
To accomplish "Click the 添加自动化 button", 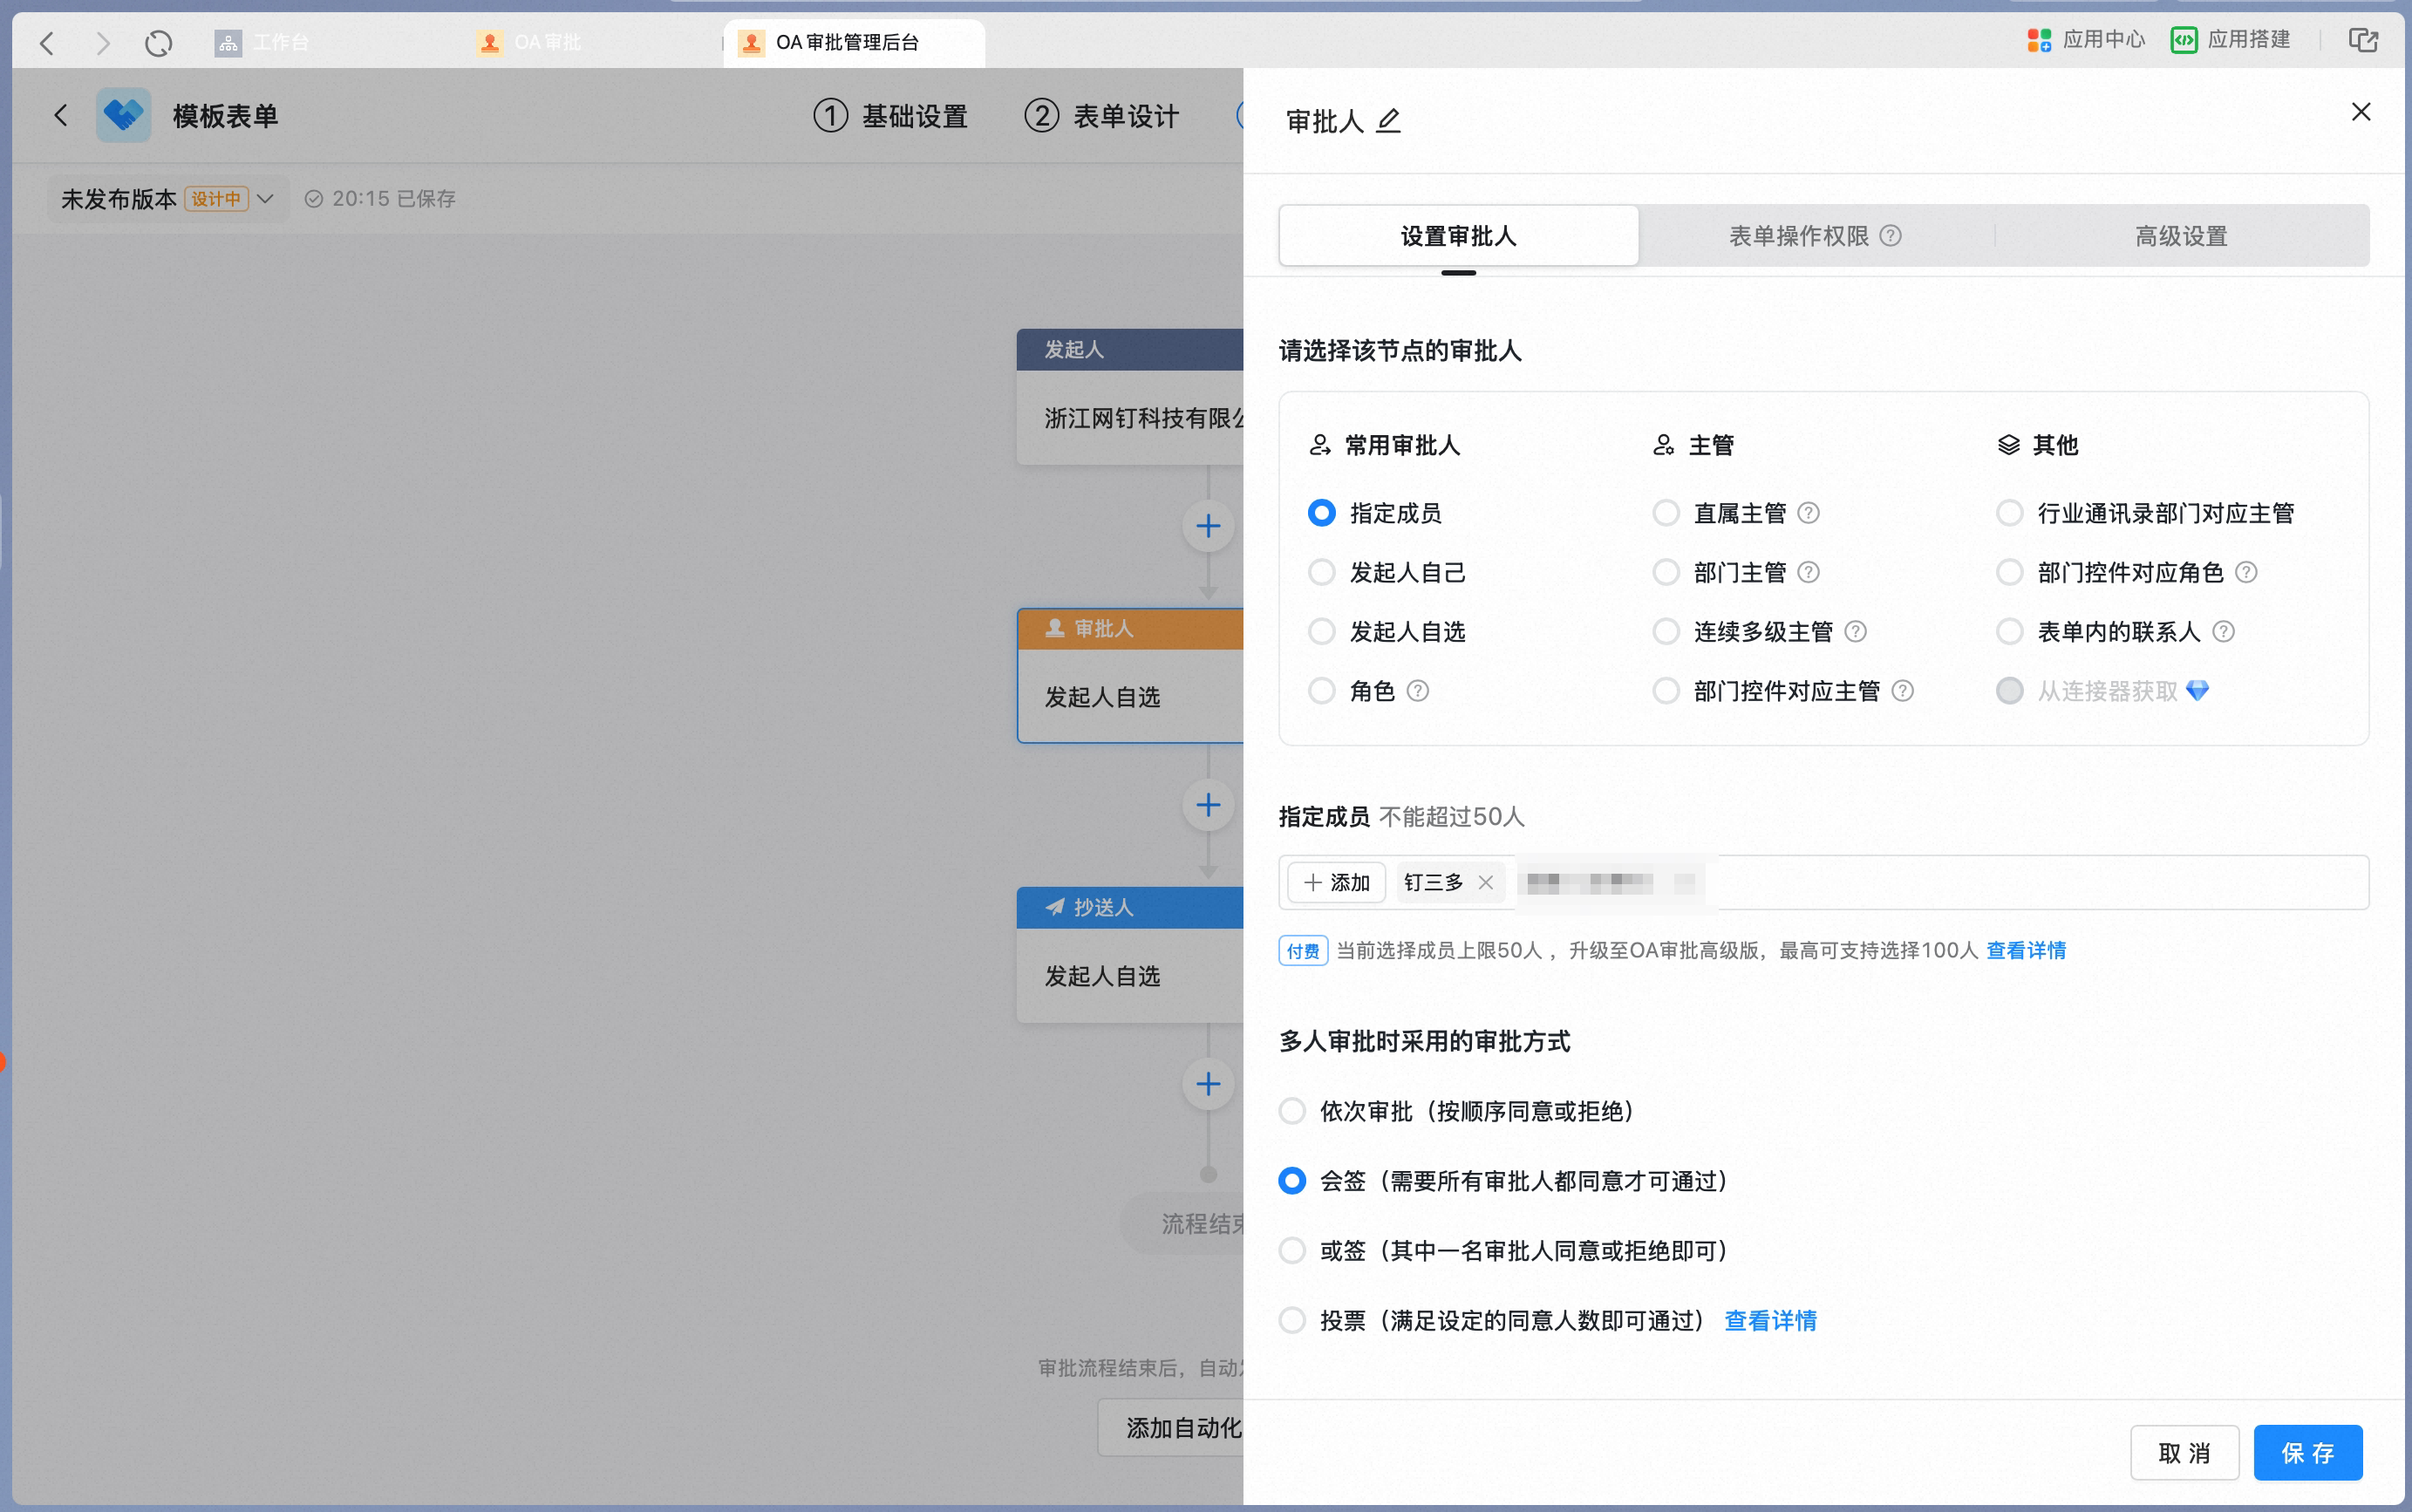I will [1171, 1427].
